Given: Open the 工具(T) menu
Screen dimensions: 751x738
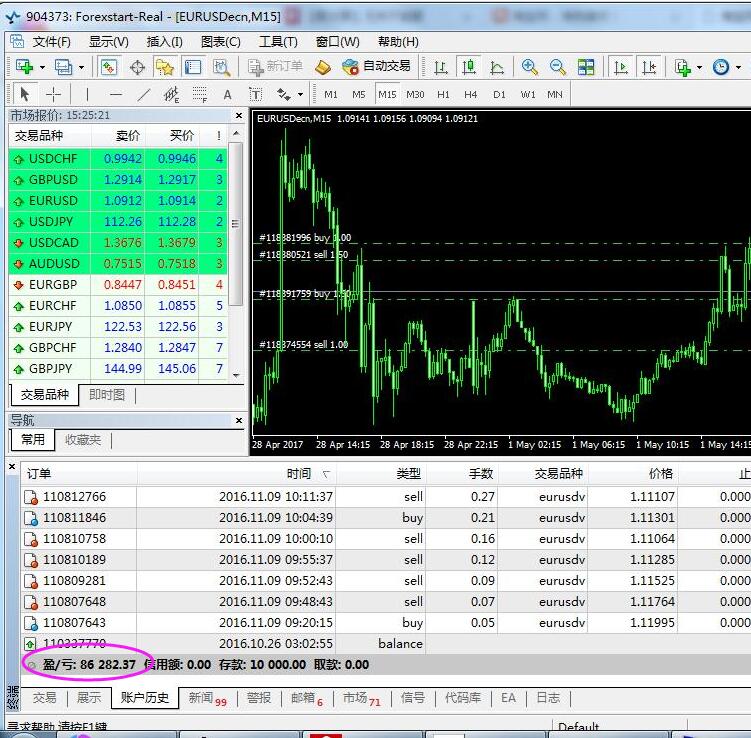Looking at the screenshot, I should coord(278,42).
